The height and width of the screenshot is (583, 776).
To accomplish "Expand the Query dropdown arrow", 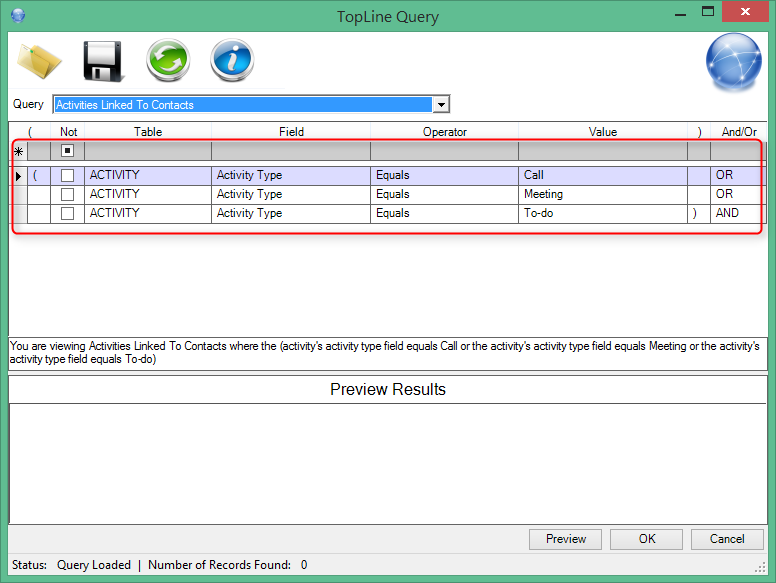I will coord(441,104).
